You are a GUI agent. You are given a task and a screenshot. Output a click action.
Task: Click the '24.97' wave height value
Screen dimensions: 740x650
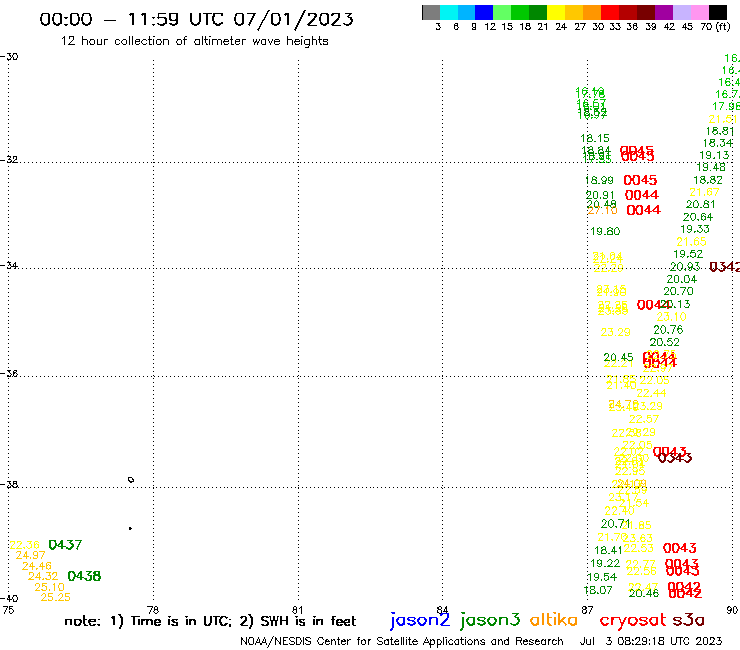point(30,556)
